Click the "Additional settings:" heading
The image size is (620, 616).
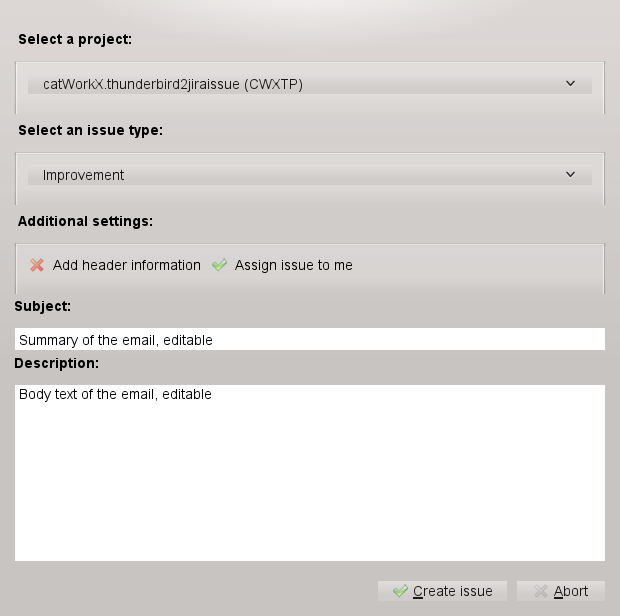(85, 220)
